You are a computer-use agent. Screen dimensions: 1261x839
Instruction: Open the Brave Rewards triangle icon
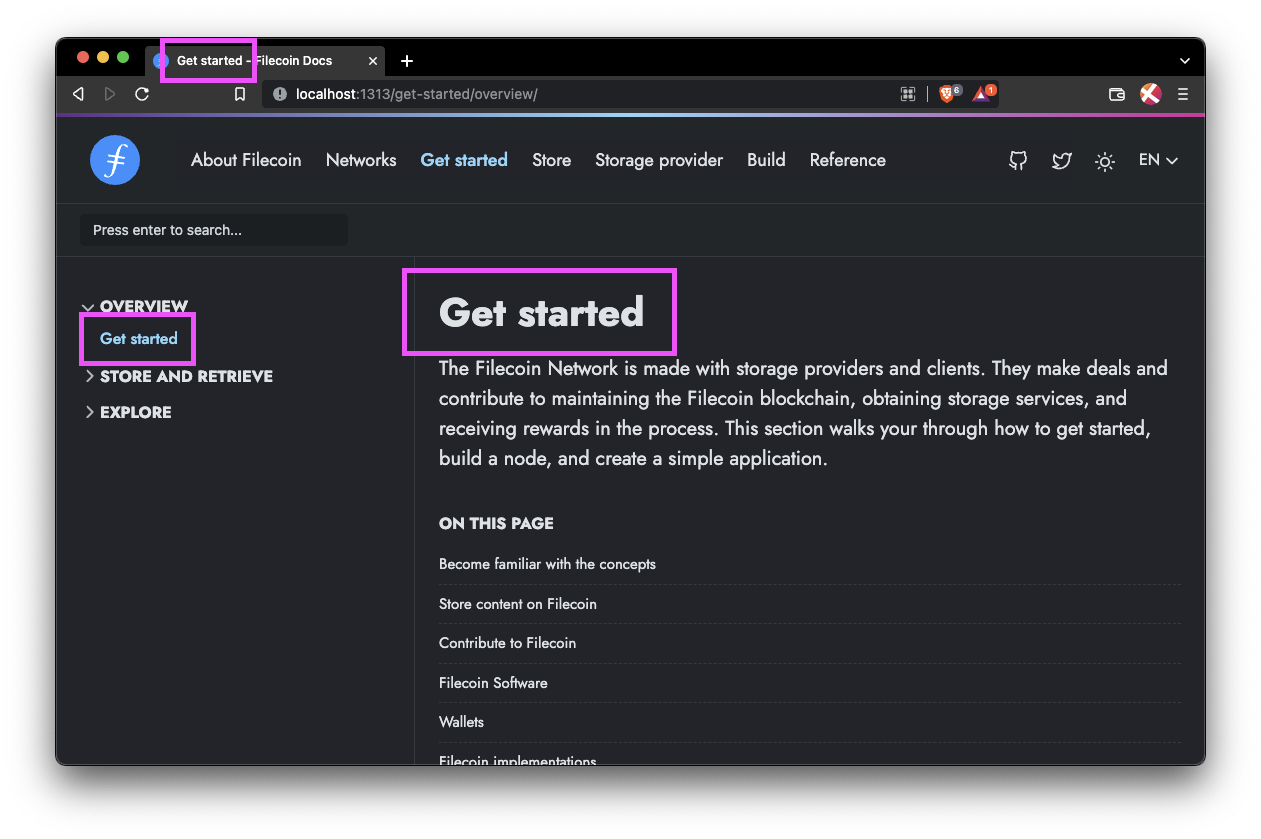[x=983, y=94]
